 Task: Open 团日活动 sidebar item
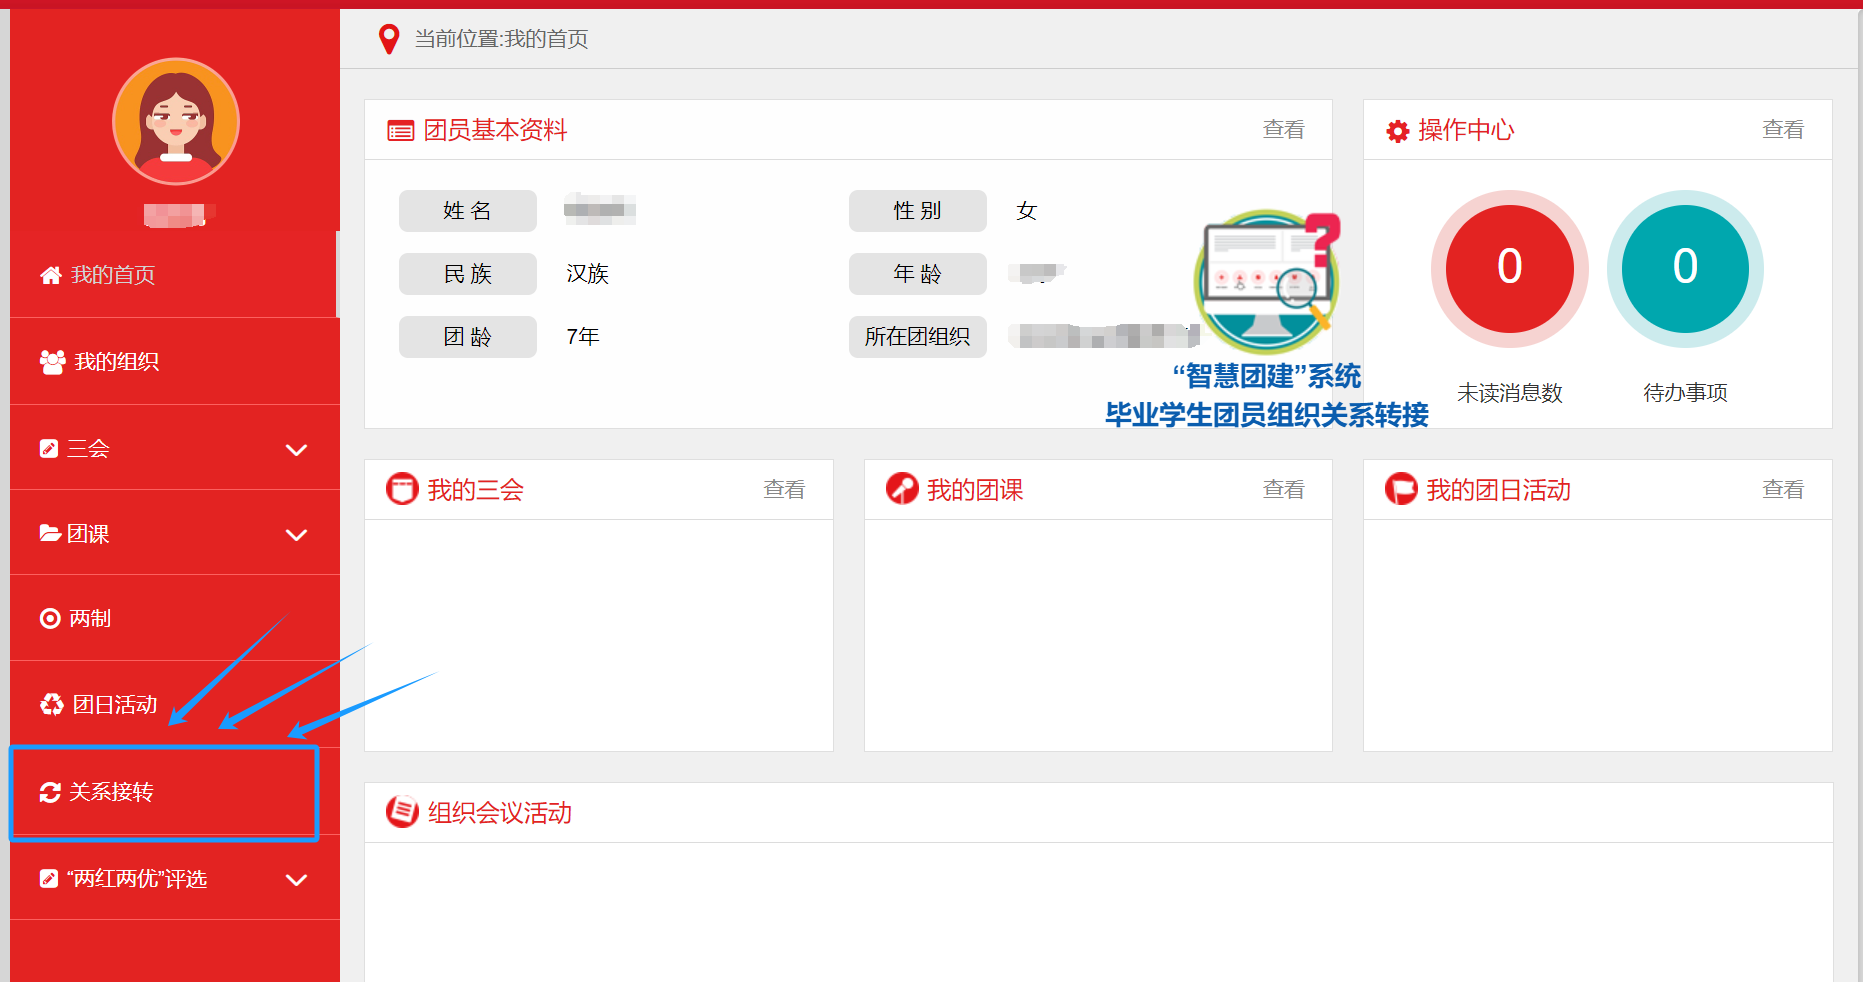click(x=114, y=705)
